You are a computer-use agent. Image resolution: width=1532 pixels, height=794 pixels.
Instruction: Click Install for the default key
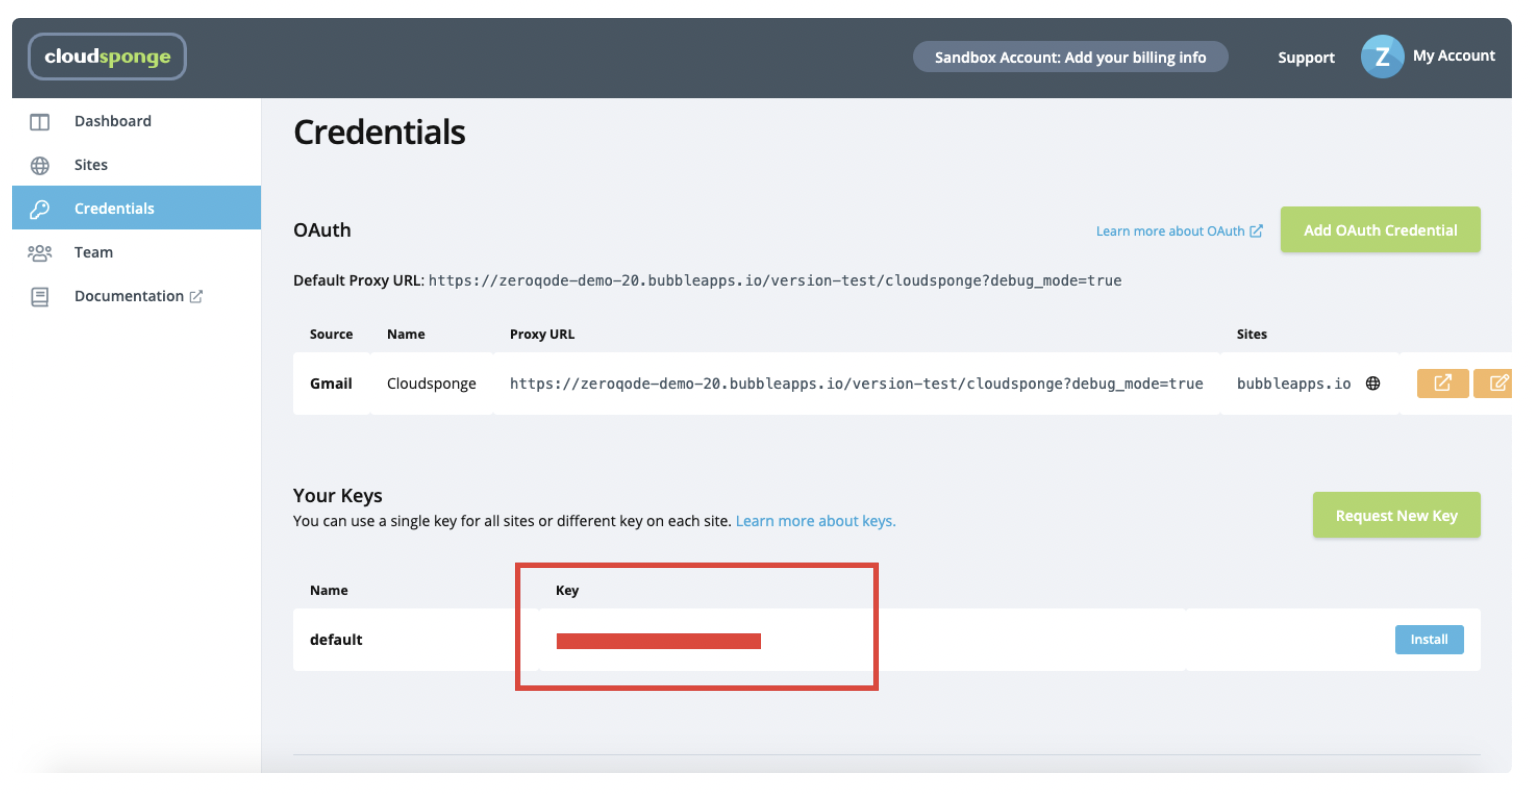(x=1429, y=640)
